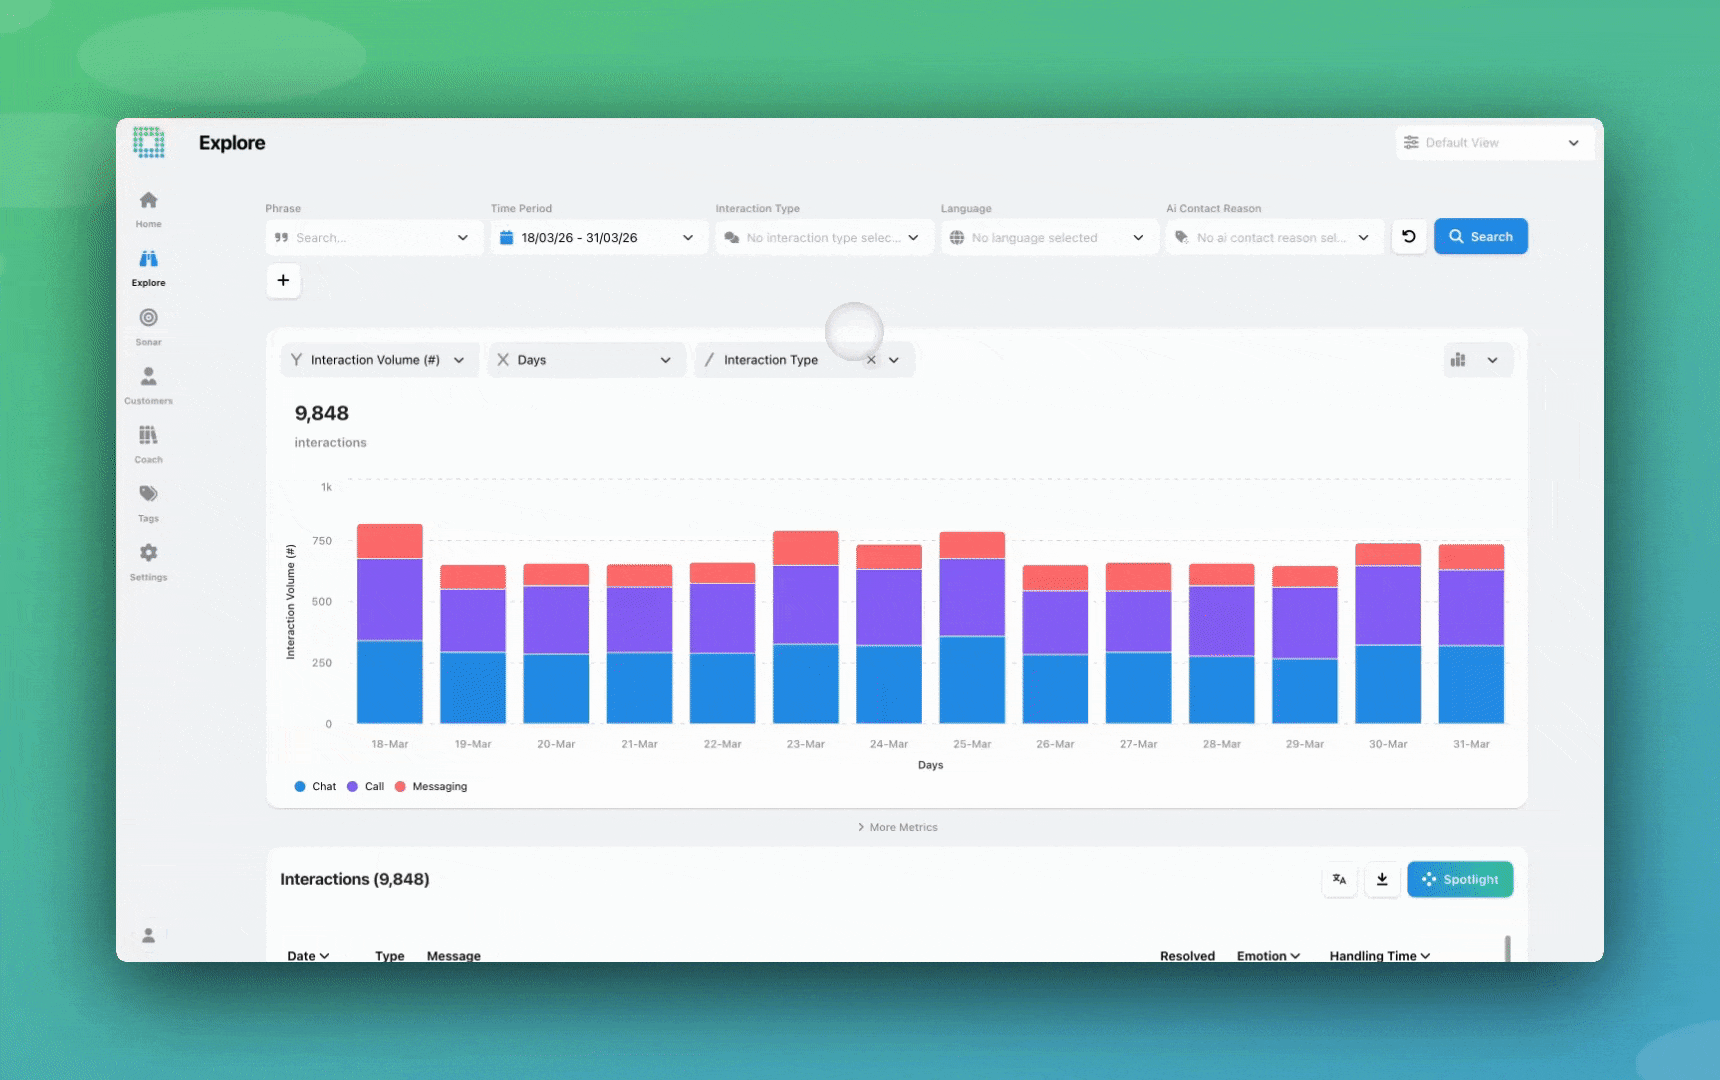Toggle Call series in chart legend
This screenshot has height=1080, width=1720.
pyautogui.click(x=366, y=787)
